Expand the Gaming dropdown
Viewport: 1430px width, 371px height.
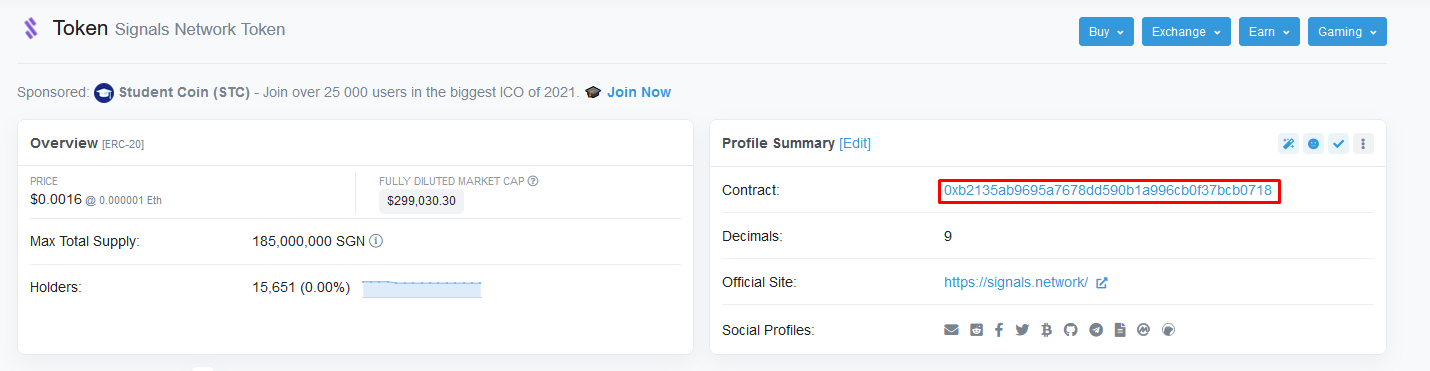[x=1347, y=31]
